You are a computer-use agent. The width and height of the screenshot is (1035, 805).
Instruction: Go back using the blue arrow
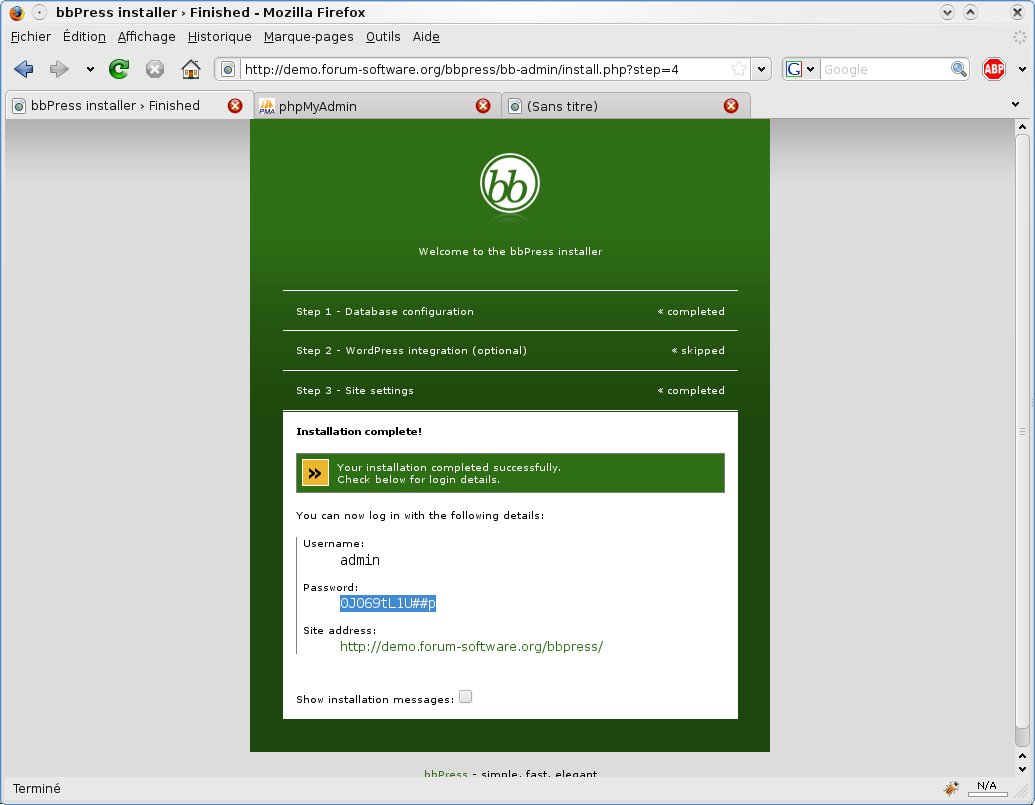[24, 69]
